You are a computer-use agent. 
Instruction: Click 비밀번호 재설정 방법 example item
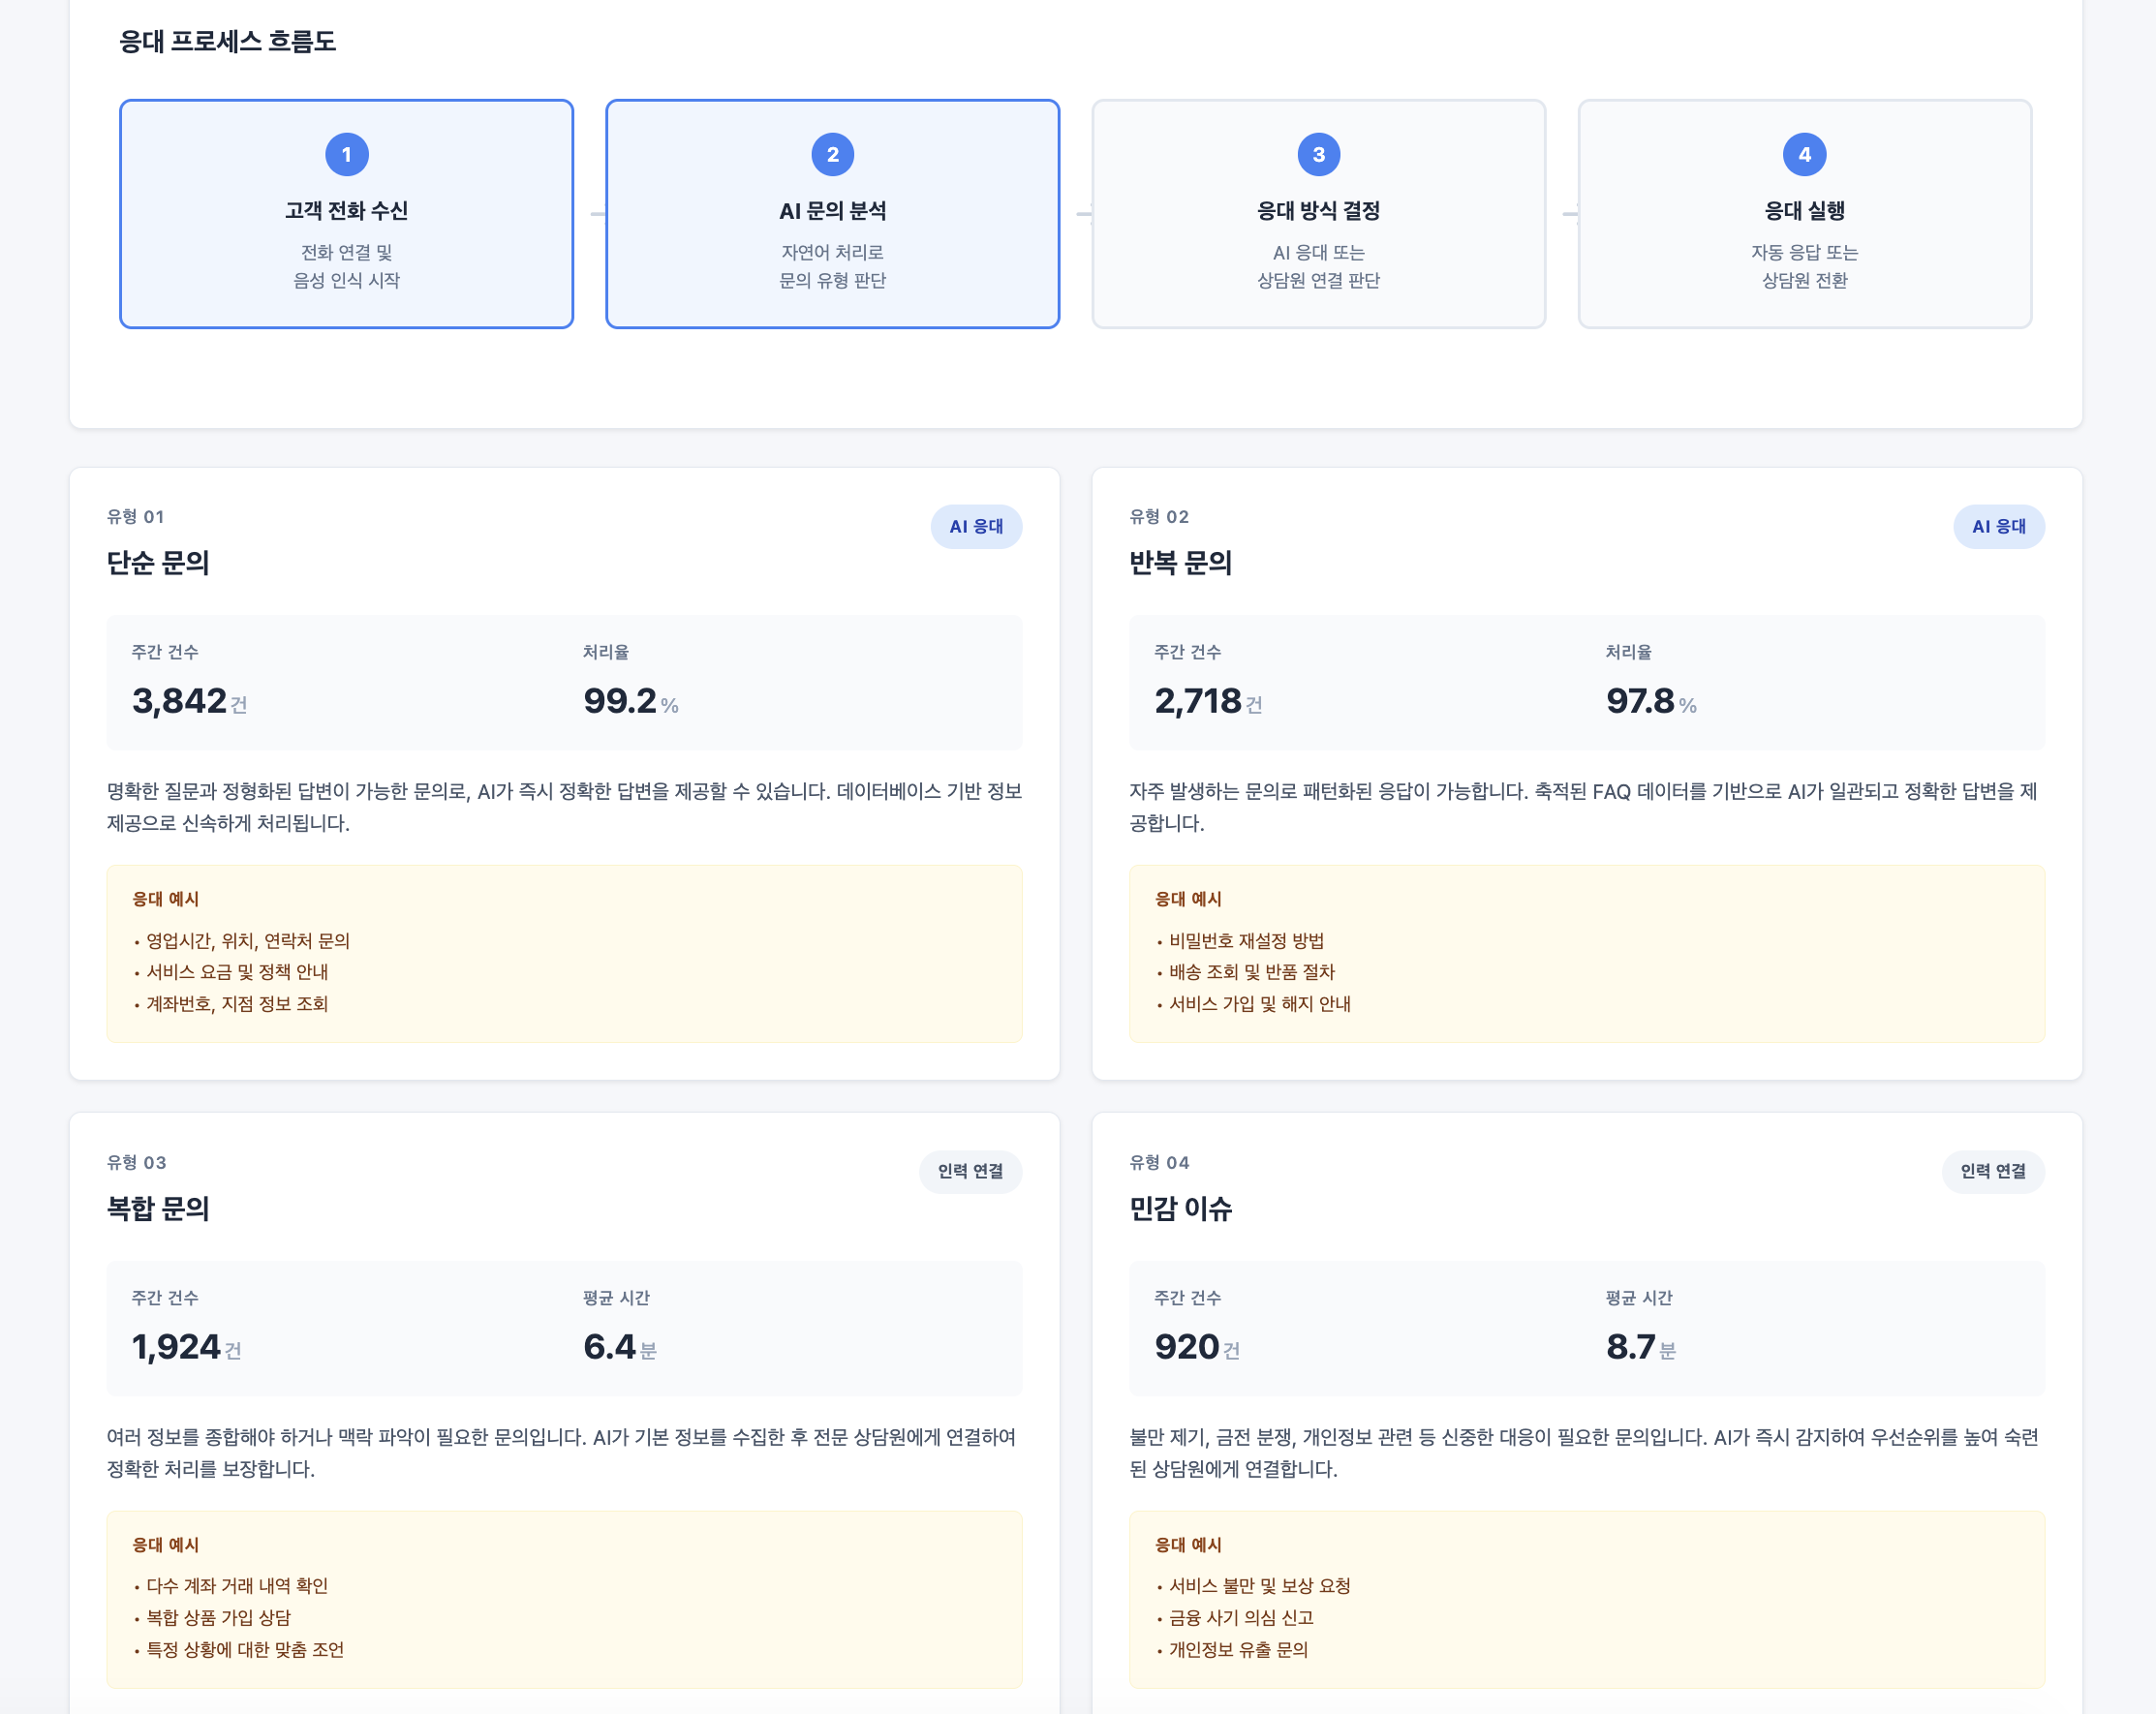click(1246, 941)
